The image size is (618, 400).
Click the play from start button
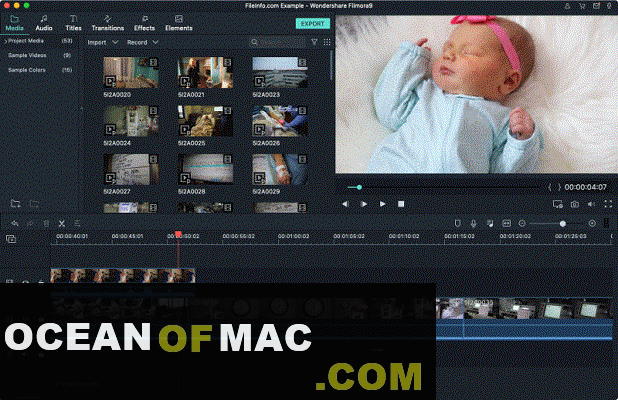point(364,204)
